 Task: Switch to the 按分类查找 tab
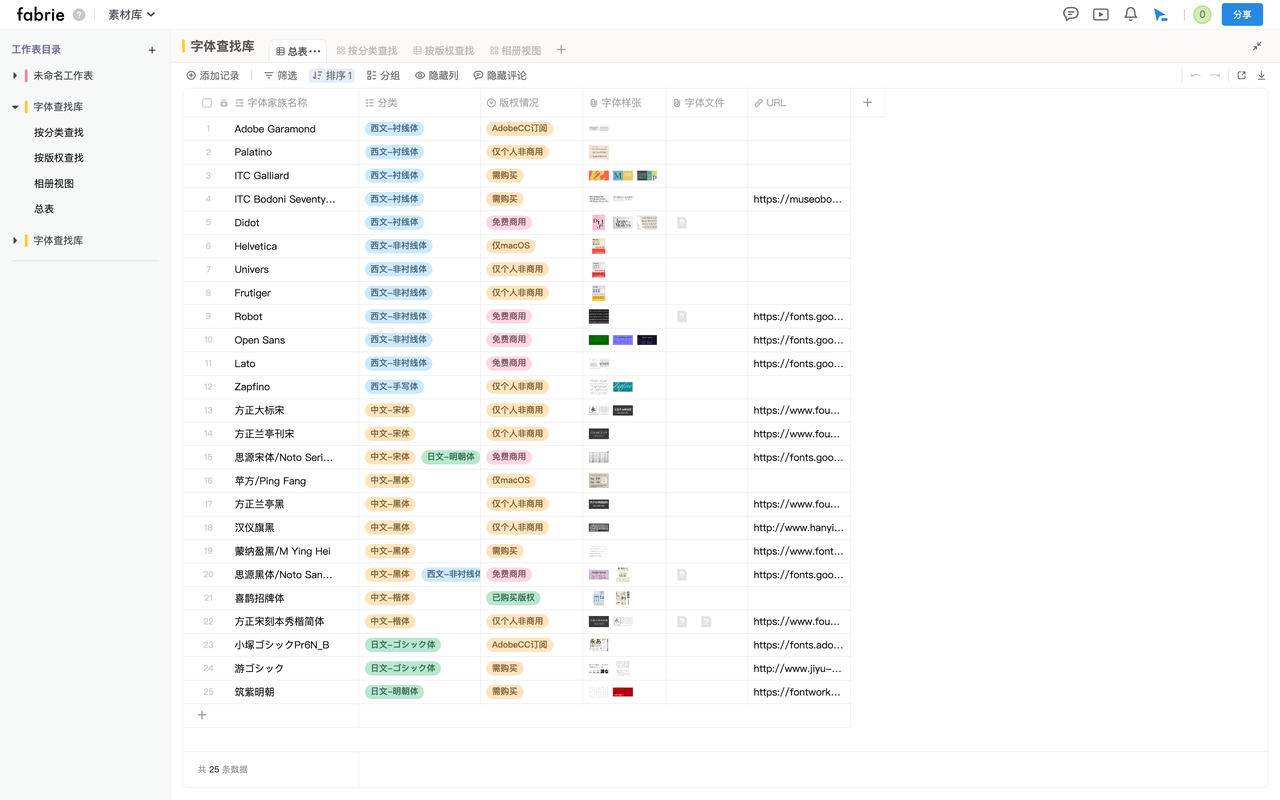[366, 51]
